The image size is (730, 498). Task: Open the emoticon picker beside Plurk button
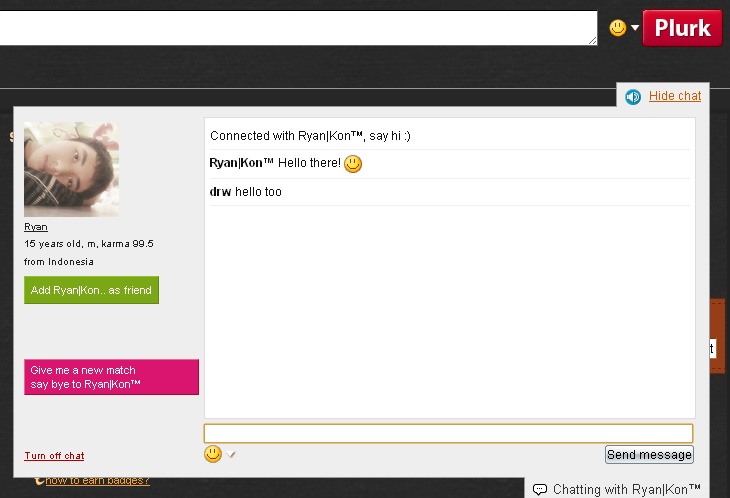[618, 28]
